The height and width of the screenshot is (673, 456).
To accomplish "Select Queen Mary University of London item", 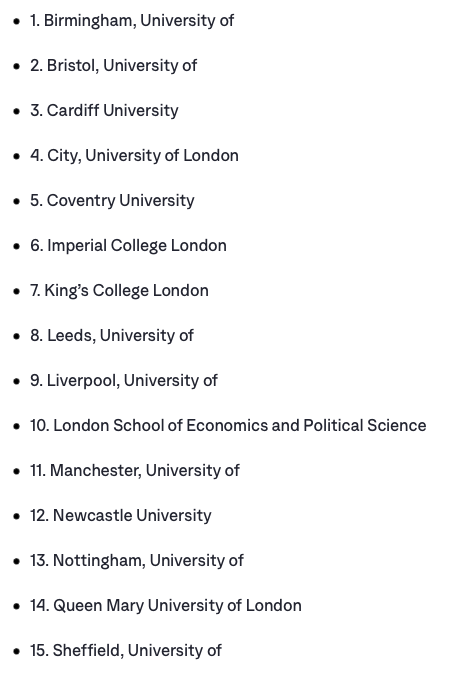I will click(x=165, y=606).
